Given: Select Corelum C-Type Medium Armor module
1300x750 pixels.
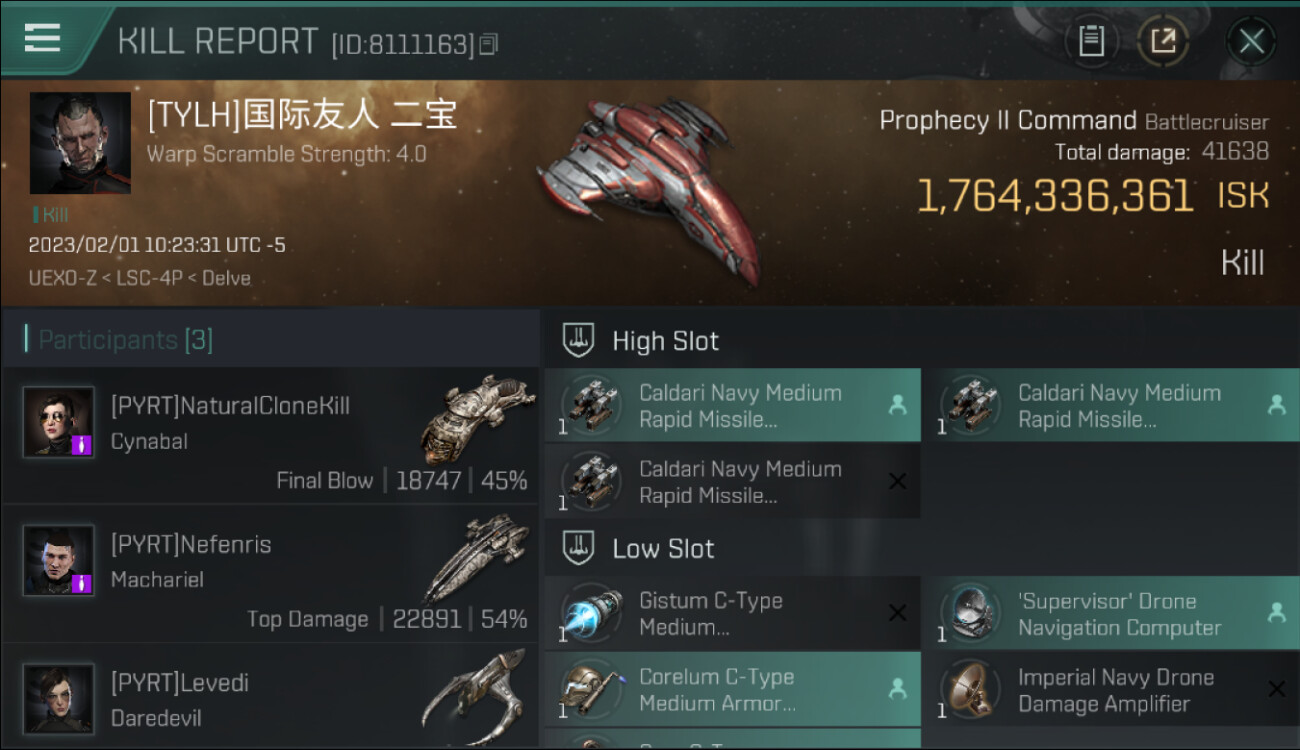Looking at the screenshot, I should (733, 690).
